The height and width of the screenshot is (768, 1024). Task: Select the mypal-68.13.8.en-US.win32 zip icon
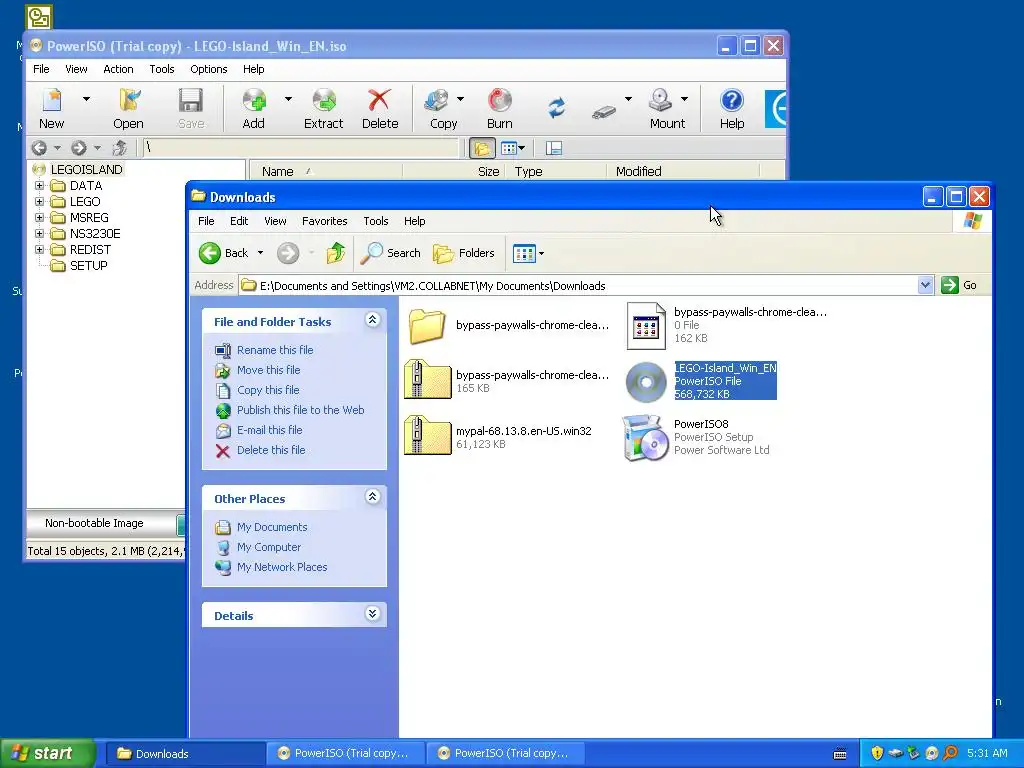[x=428, y=436]
